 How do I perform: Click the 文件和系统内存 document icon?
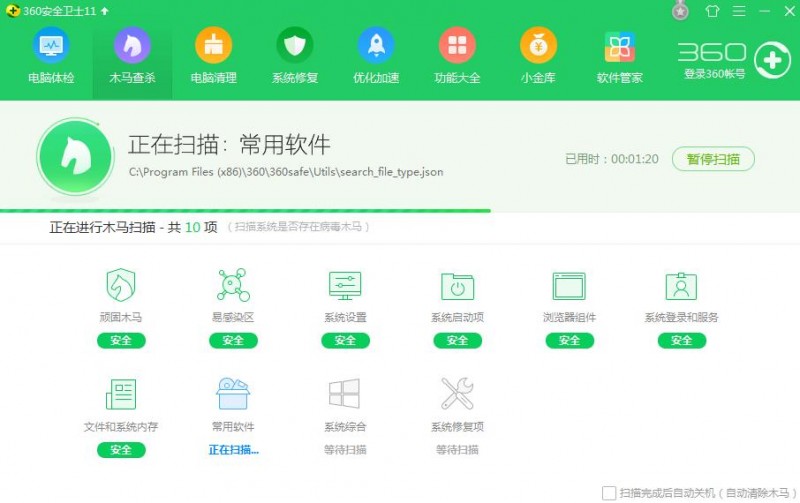(x=121, y=394)
